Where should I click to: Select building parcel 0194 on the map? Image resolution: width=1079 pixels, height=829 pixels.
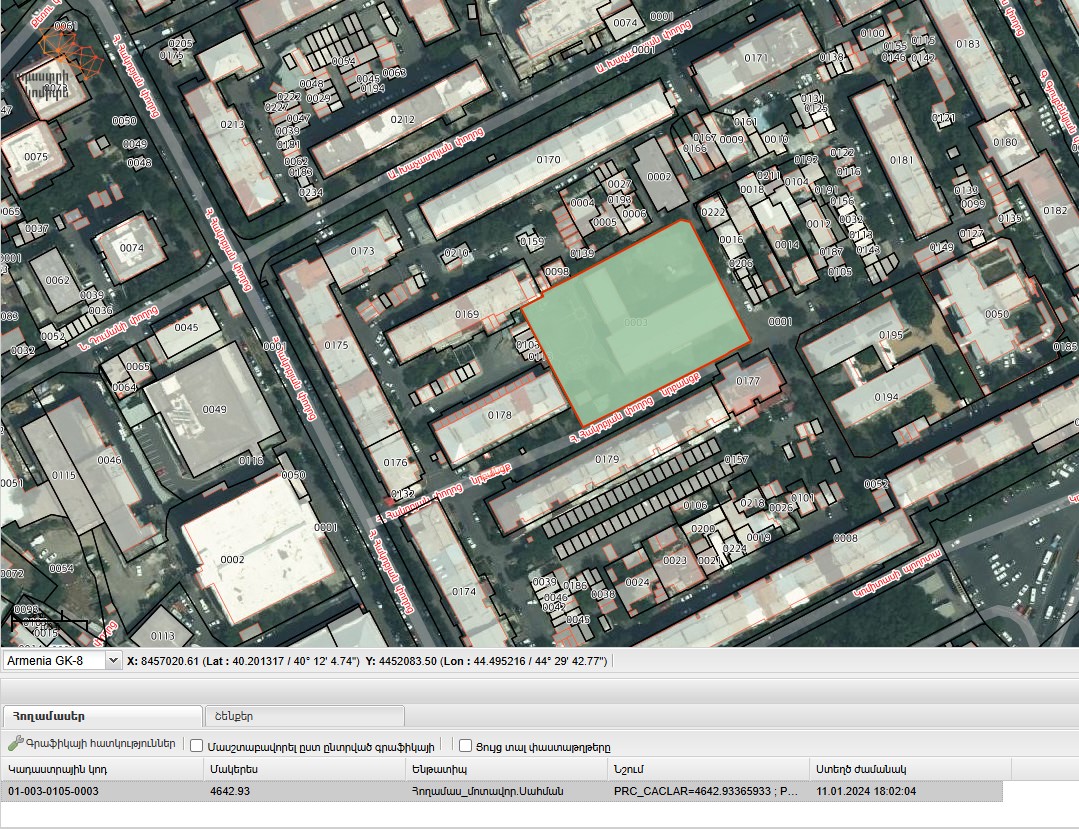[886, 397]
